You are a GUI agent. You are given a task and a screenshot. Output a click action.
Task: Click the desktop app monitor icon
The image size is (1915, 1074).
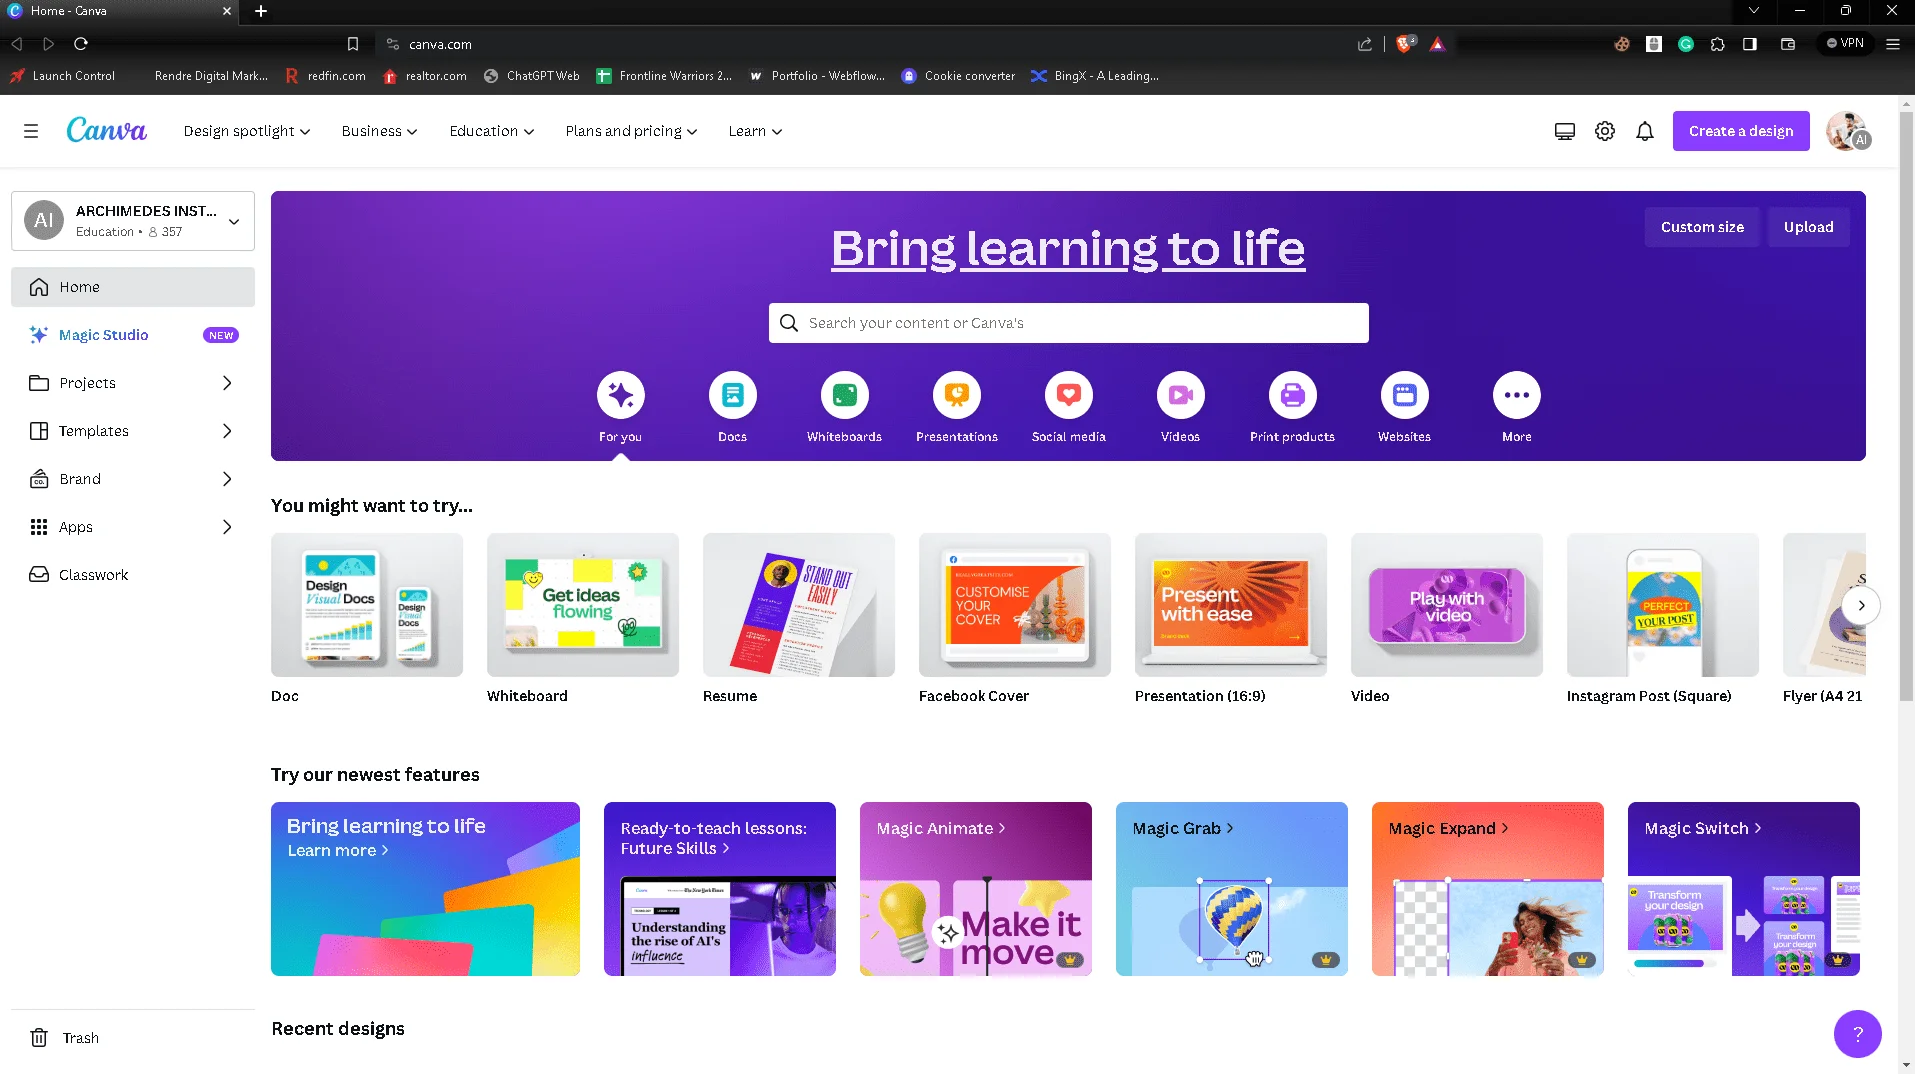[x=1565, y=131]
